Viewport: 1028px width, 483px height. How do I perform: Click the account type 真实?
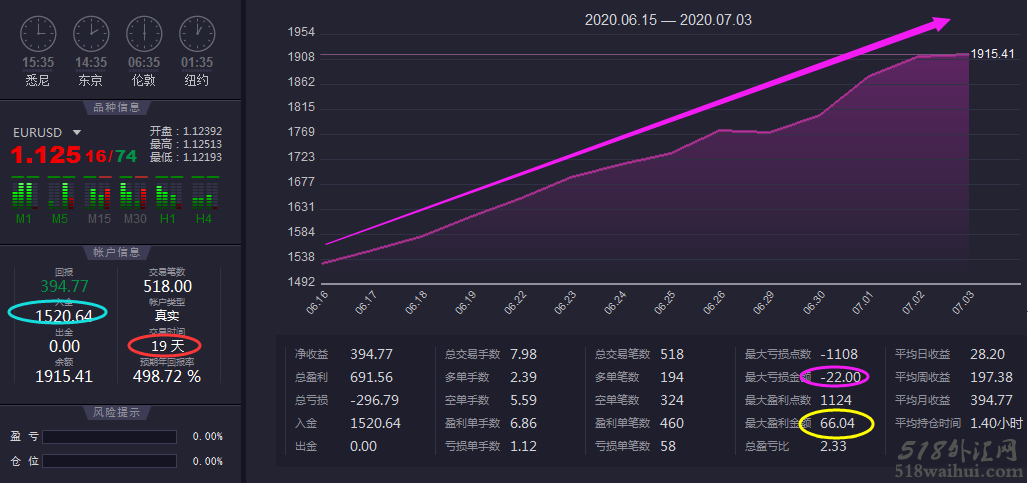[167, 315]
